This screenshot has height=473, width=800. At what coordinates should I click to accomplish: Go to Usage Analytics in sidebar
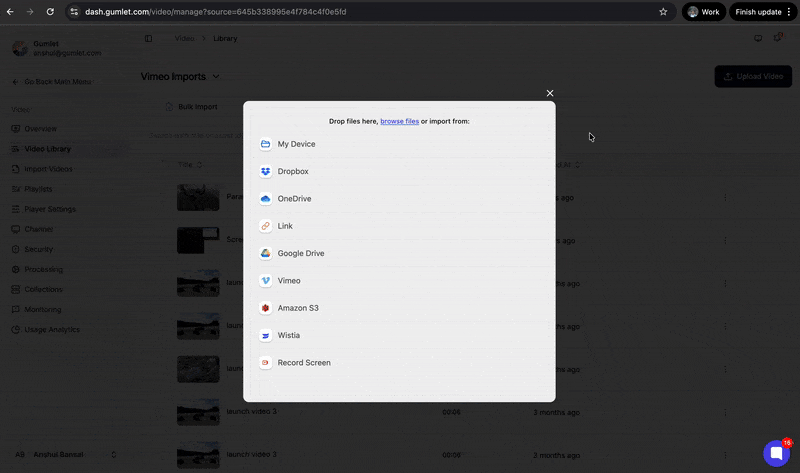click(x=51, y=329)
